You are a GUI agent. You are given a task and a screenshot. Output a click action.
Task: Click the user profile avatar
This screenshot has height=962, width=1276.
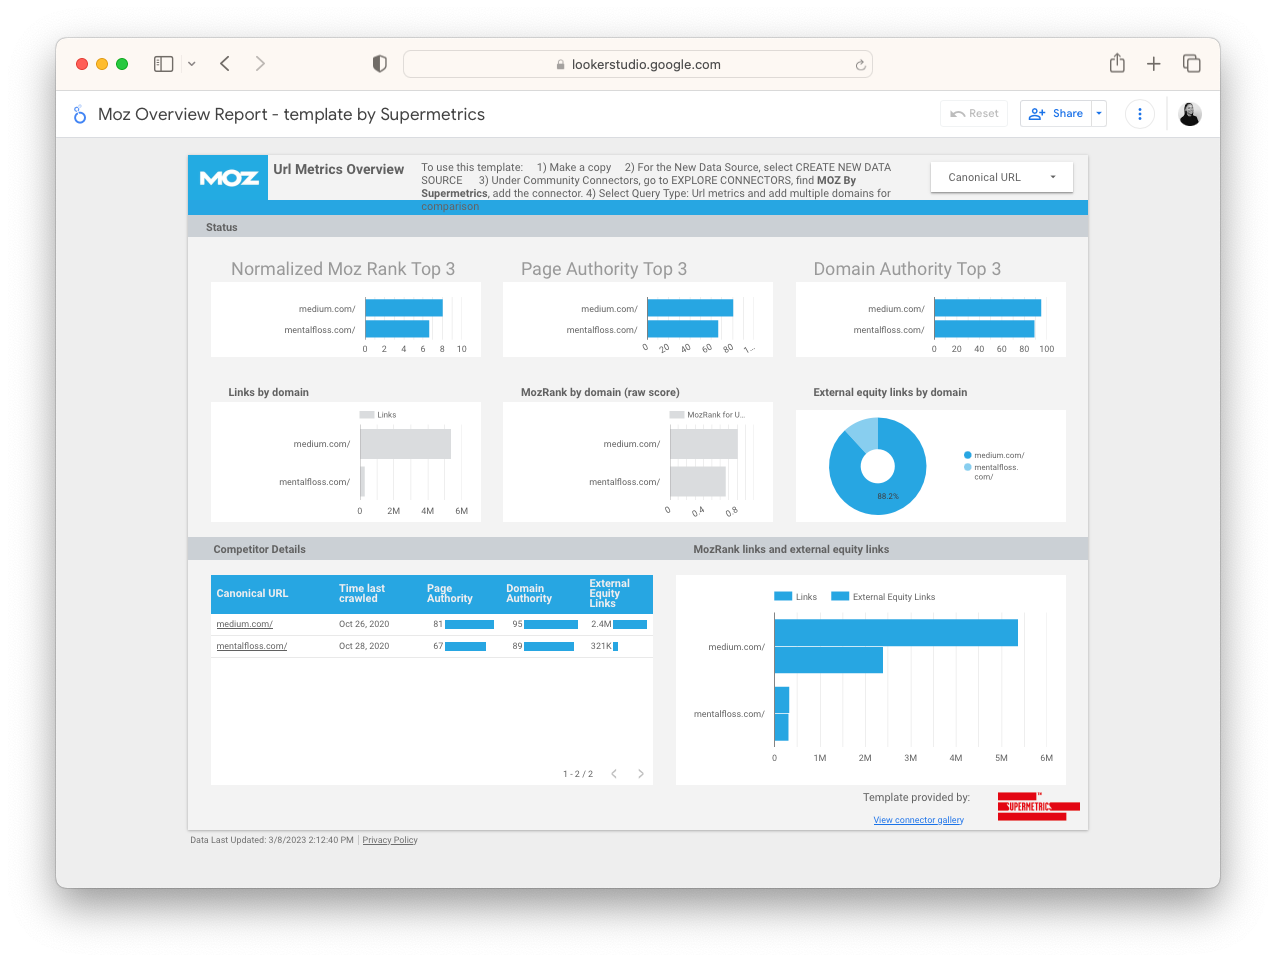pos(1189,114)
